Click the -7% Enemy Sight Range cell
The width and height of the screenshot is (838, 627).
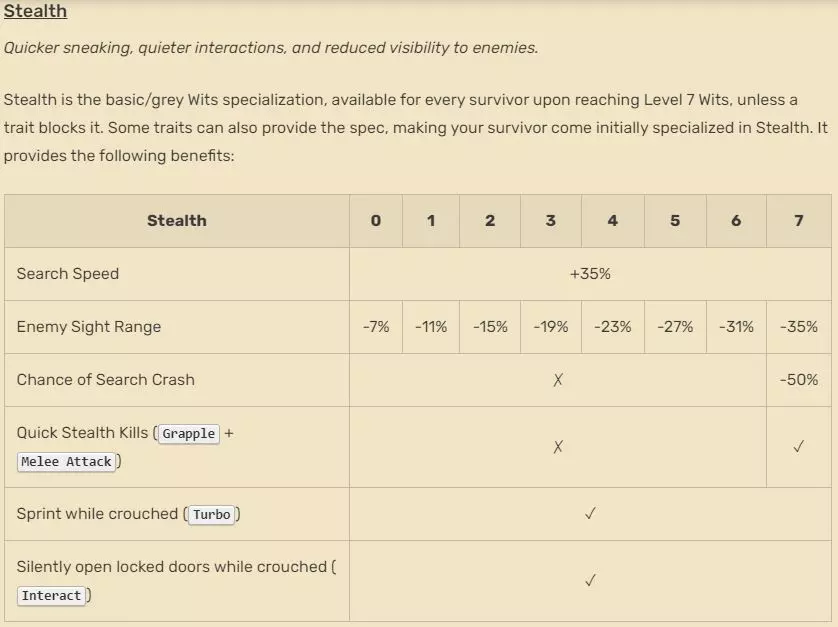pos(376,327)
